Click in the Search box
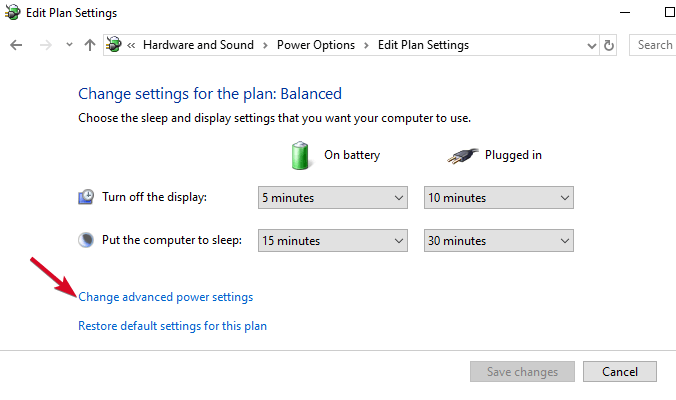The height and width of the screenshot is (400, 676). (x=655, y=45)
